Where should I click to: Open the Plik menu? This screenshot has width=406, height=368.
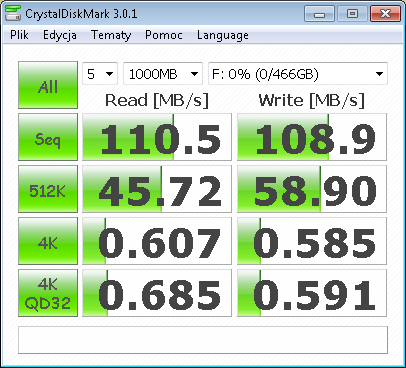coord(19,35)
